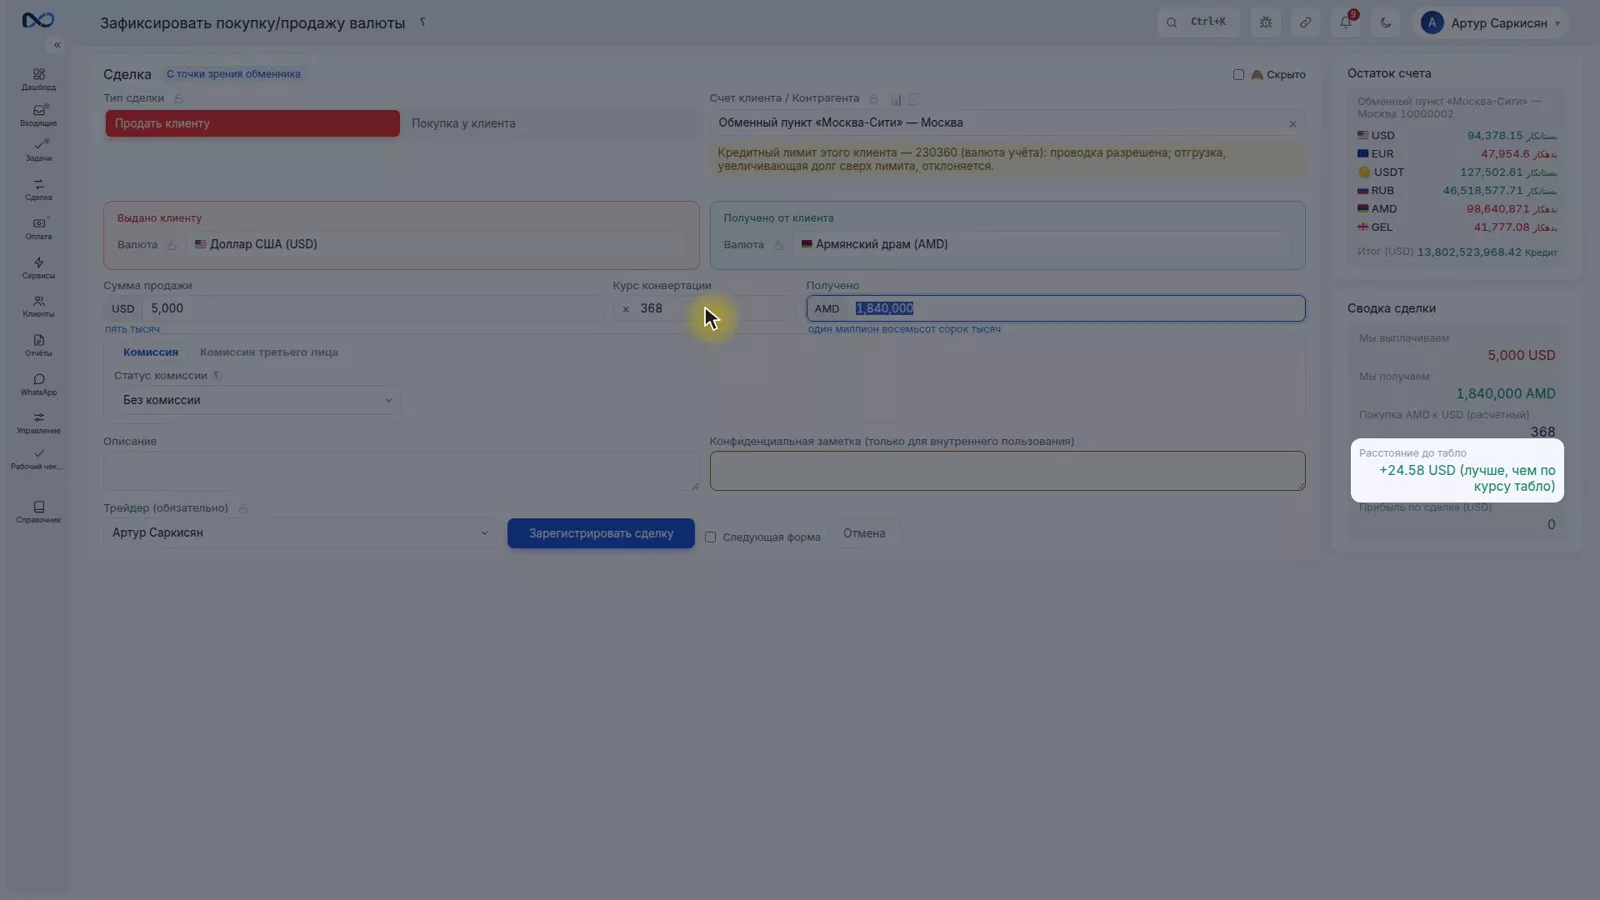
Task: Click the bug report icon
Action: click(1266, 22)
